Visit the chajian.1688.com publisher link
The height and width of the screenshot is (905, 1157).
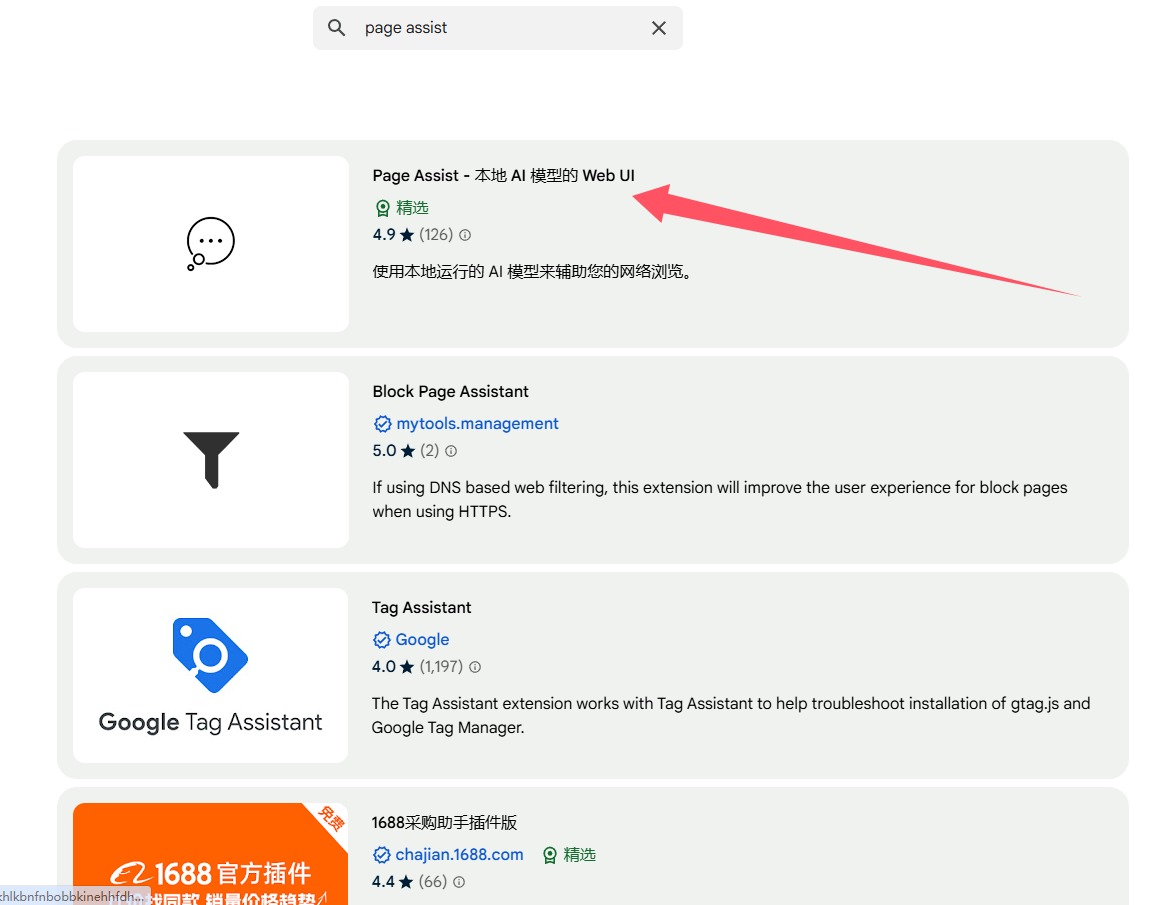point(460,855)
